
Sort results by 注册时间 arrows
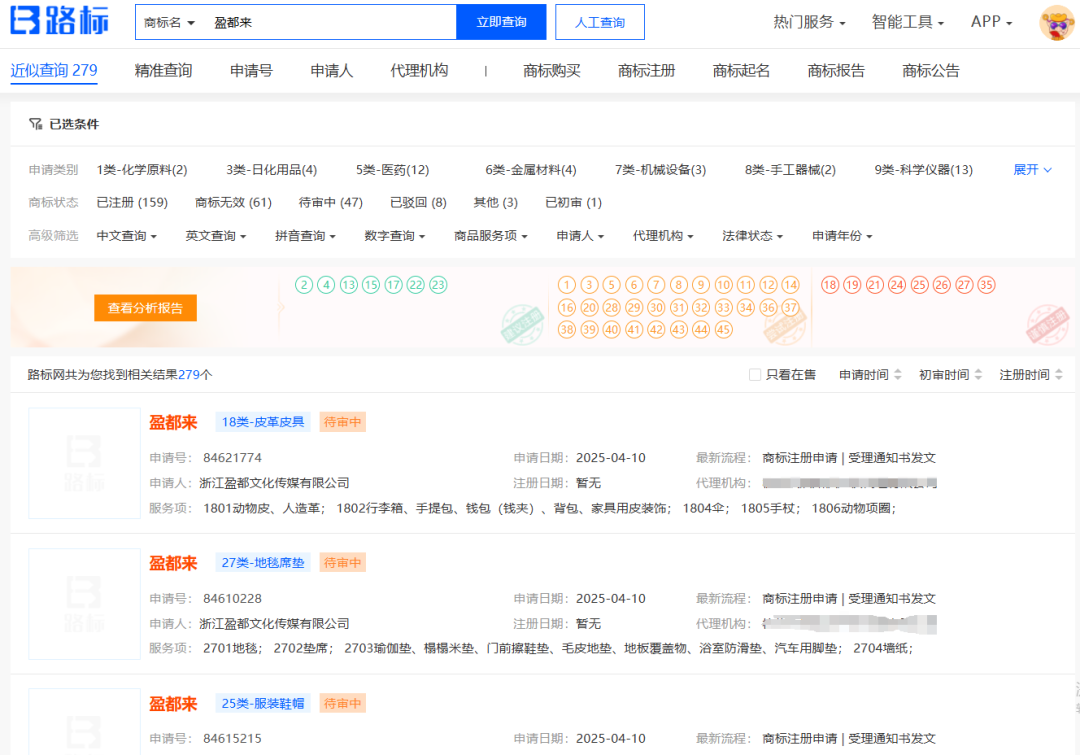tap(1059, 374)
